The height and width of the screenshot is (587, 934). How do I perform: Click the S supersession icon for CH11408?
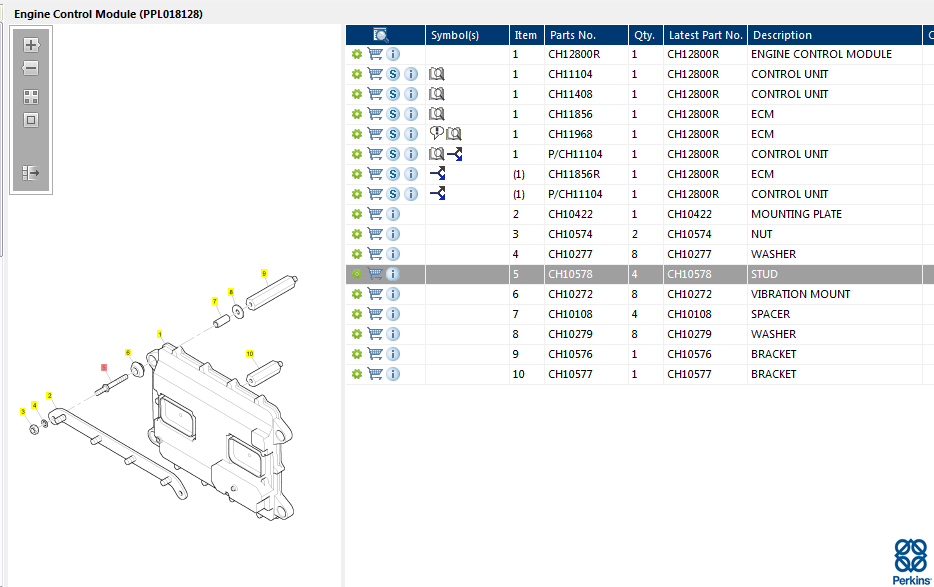394,94
